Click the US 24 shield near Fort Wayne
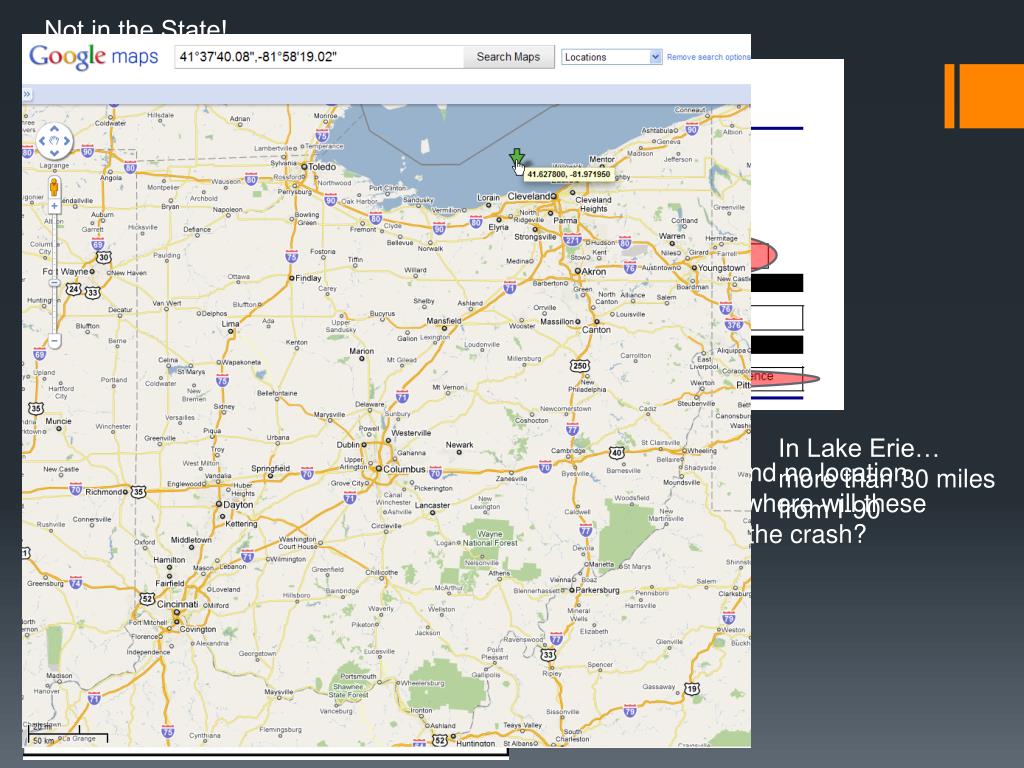Image resolution: width=1024 pixels, height=768 pixels. coord(73,289)
